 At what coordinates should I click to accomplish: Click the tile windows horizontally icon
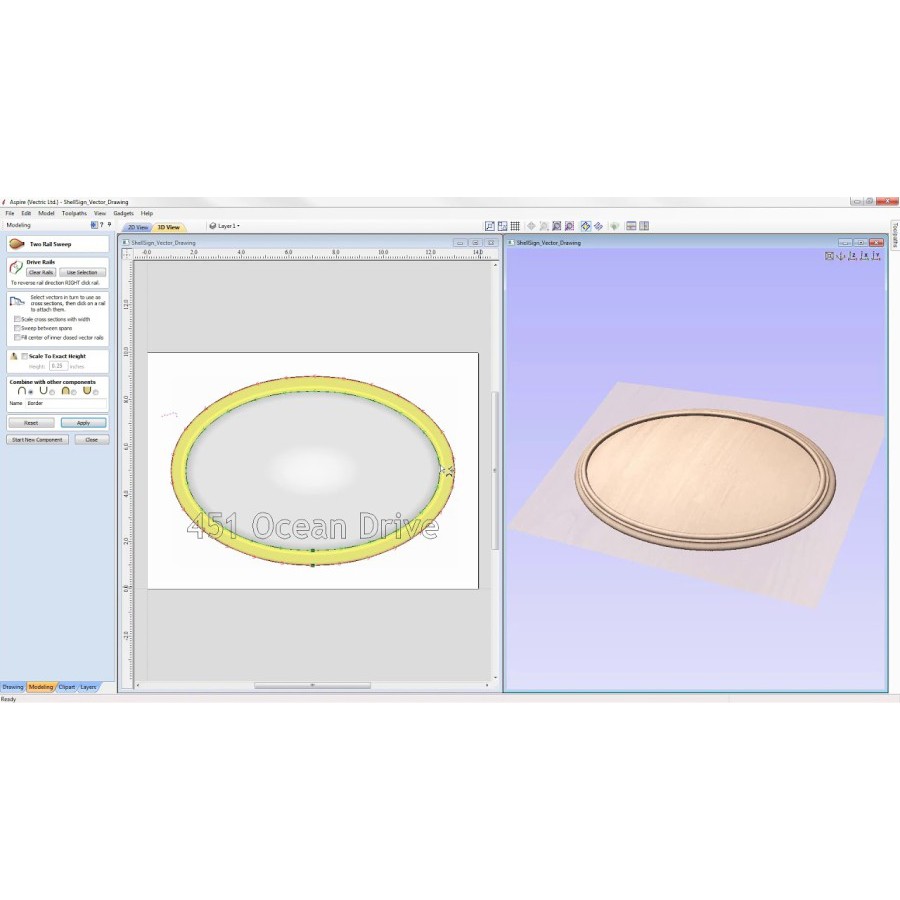[x=631, y=226]
